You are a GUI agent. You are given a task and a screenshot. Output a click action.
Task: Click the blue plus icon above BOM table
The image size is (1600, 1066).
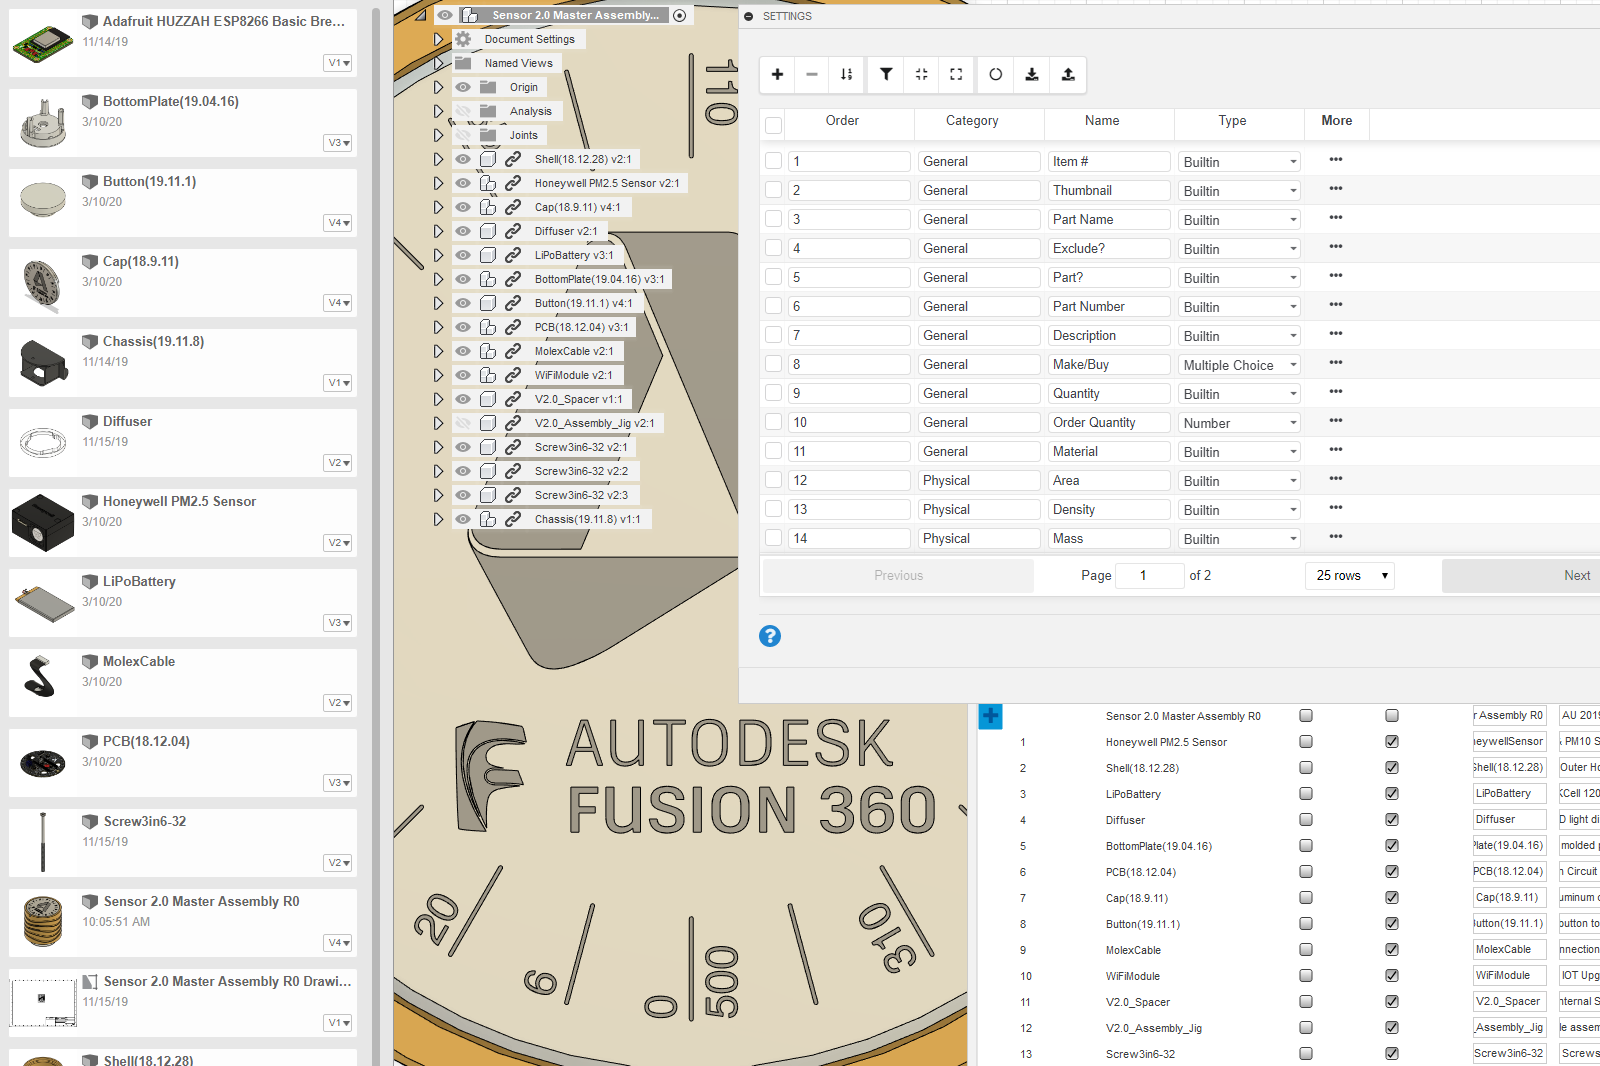990,716
